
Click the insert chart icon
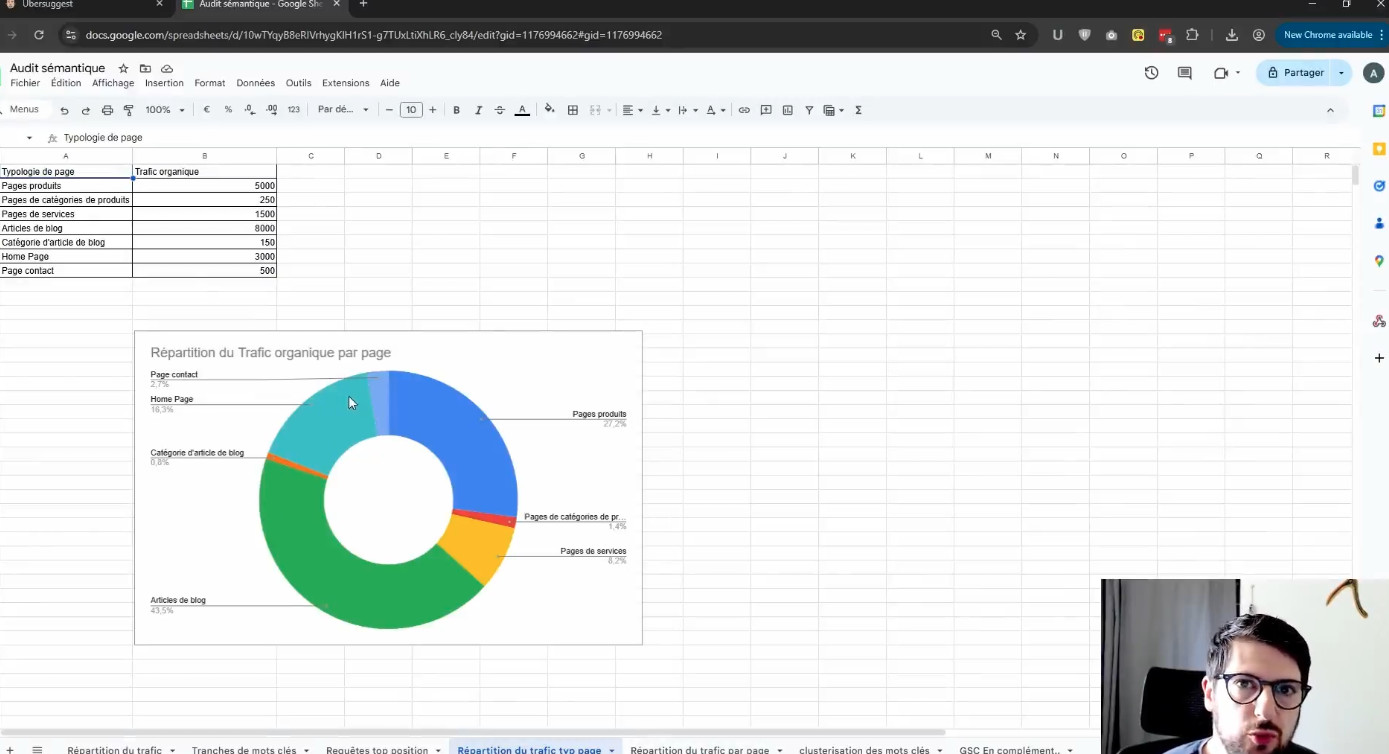788,110
